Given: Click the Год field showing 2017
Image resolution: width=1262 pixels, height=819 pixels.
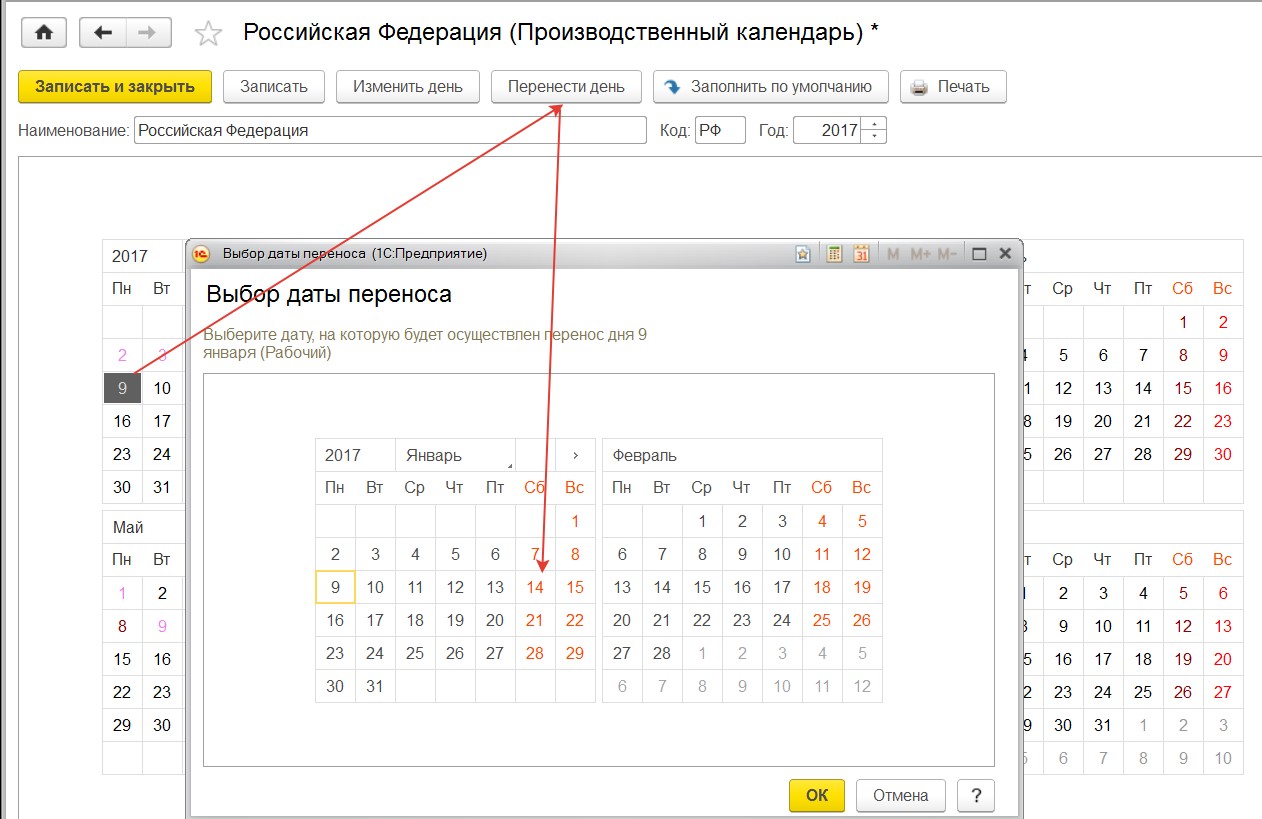Looking at the screenshot, I should click(828, 130).
